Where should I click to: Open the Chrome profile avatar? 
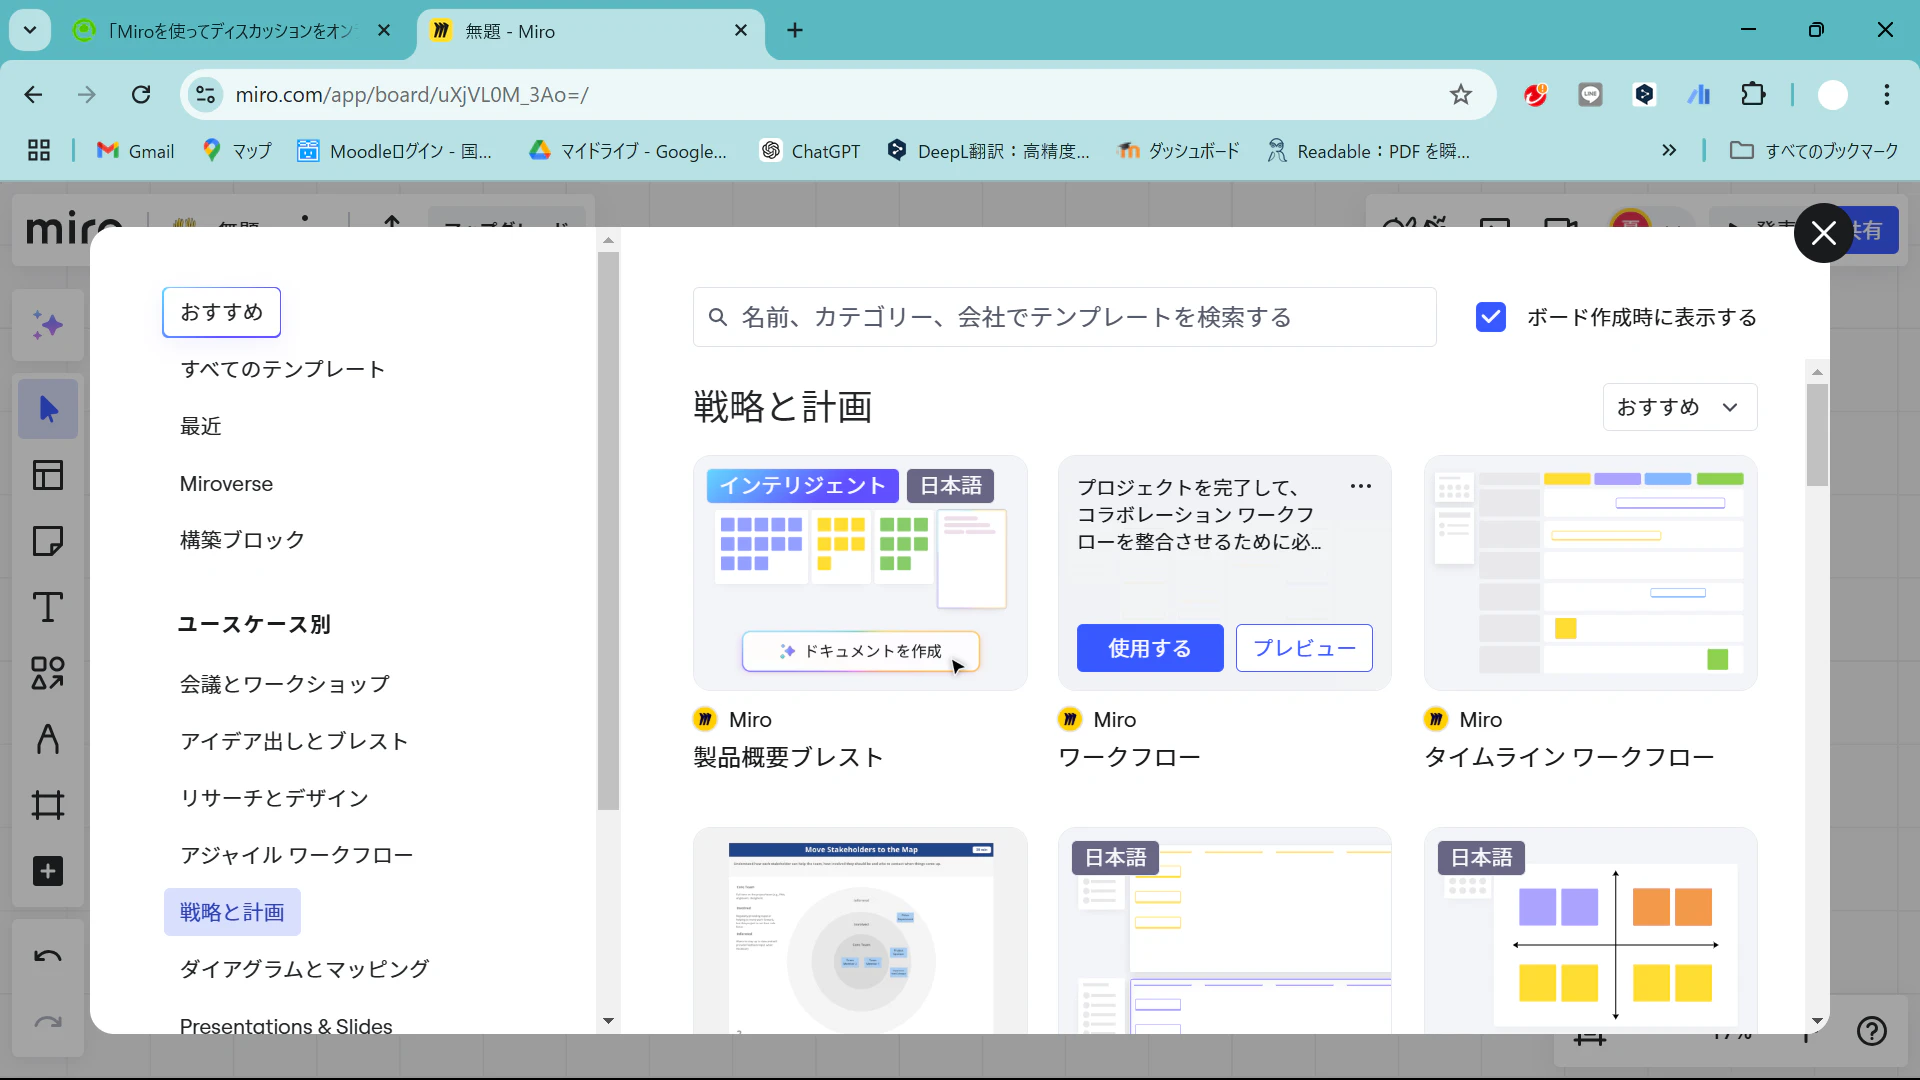point(1832,95)
